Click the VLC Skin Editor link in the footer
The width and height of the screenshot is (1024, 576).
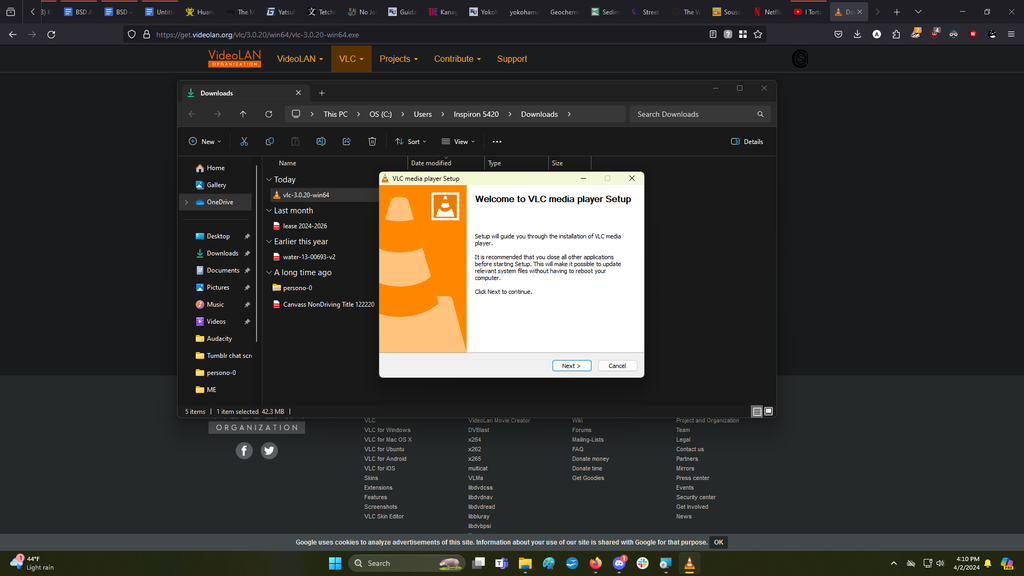(382, 516)
